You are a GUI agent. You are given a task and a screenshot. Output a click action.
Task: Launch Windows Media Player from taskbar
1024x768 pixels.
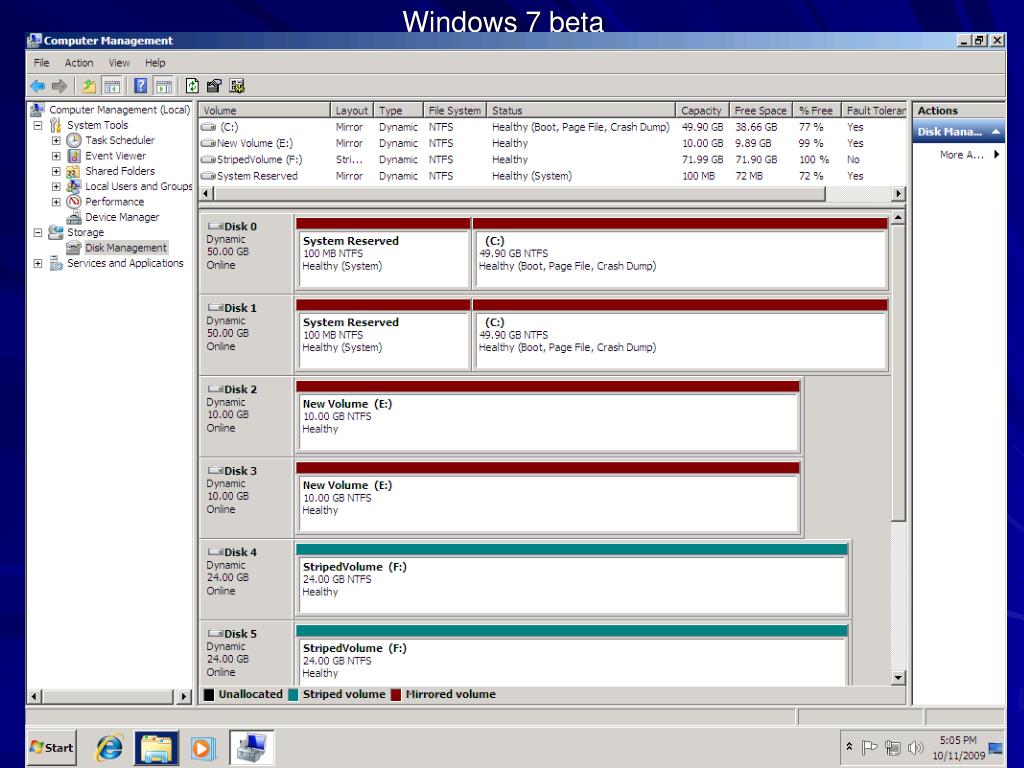202,748
